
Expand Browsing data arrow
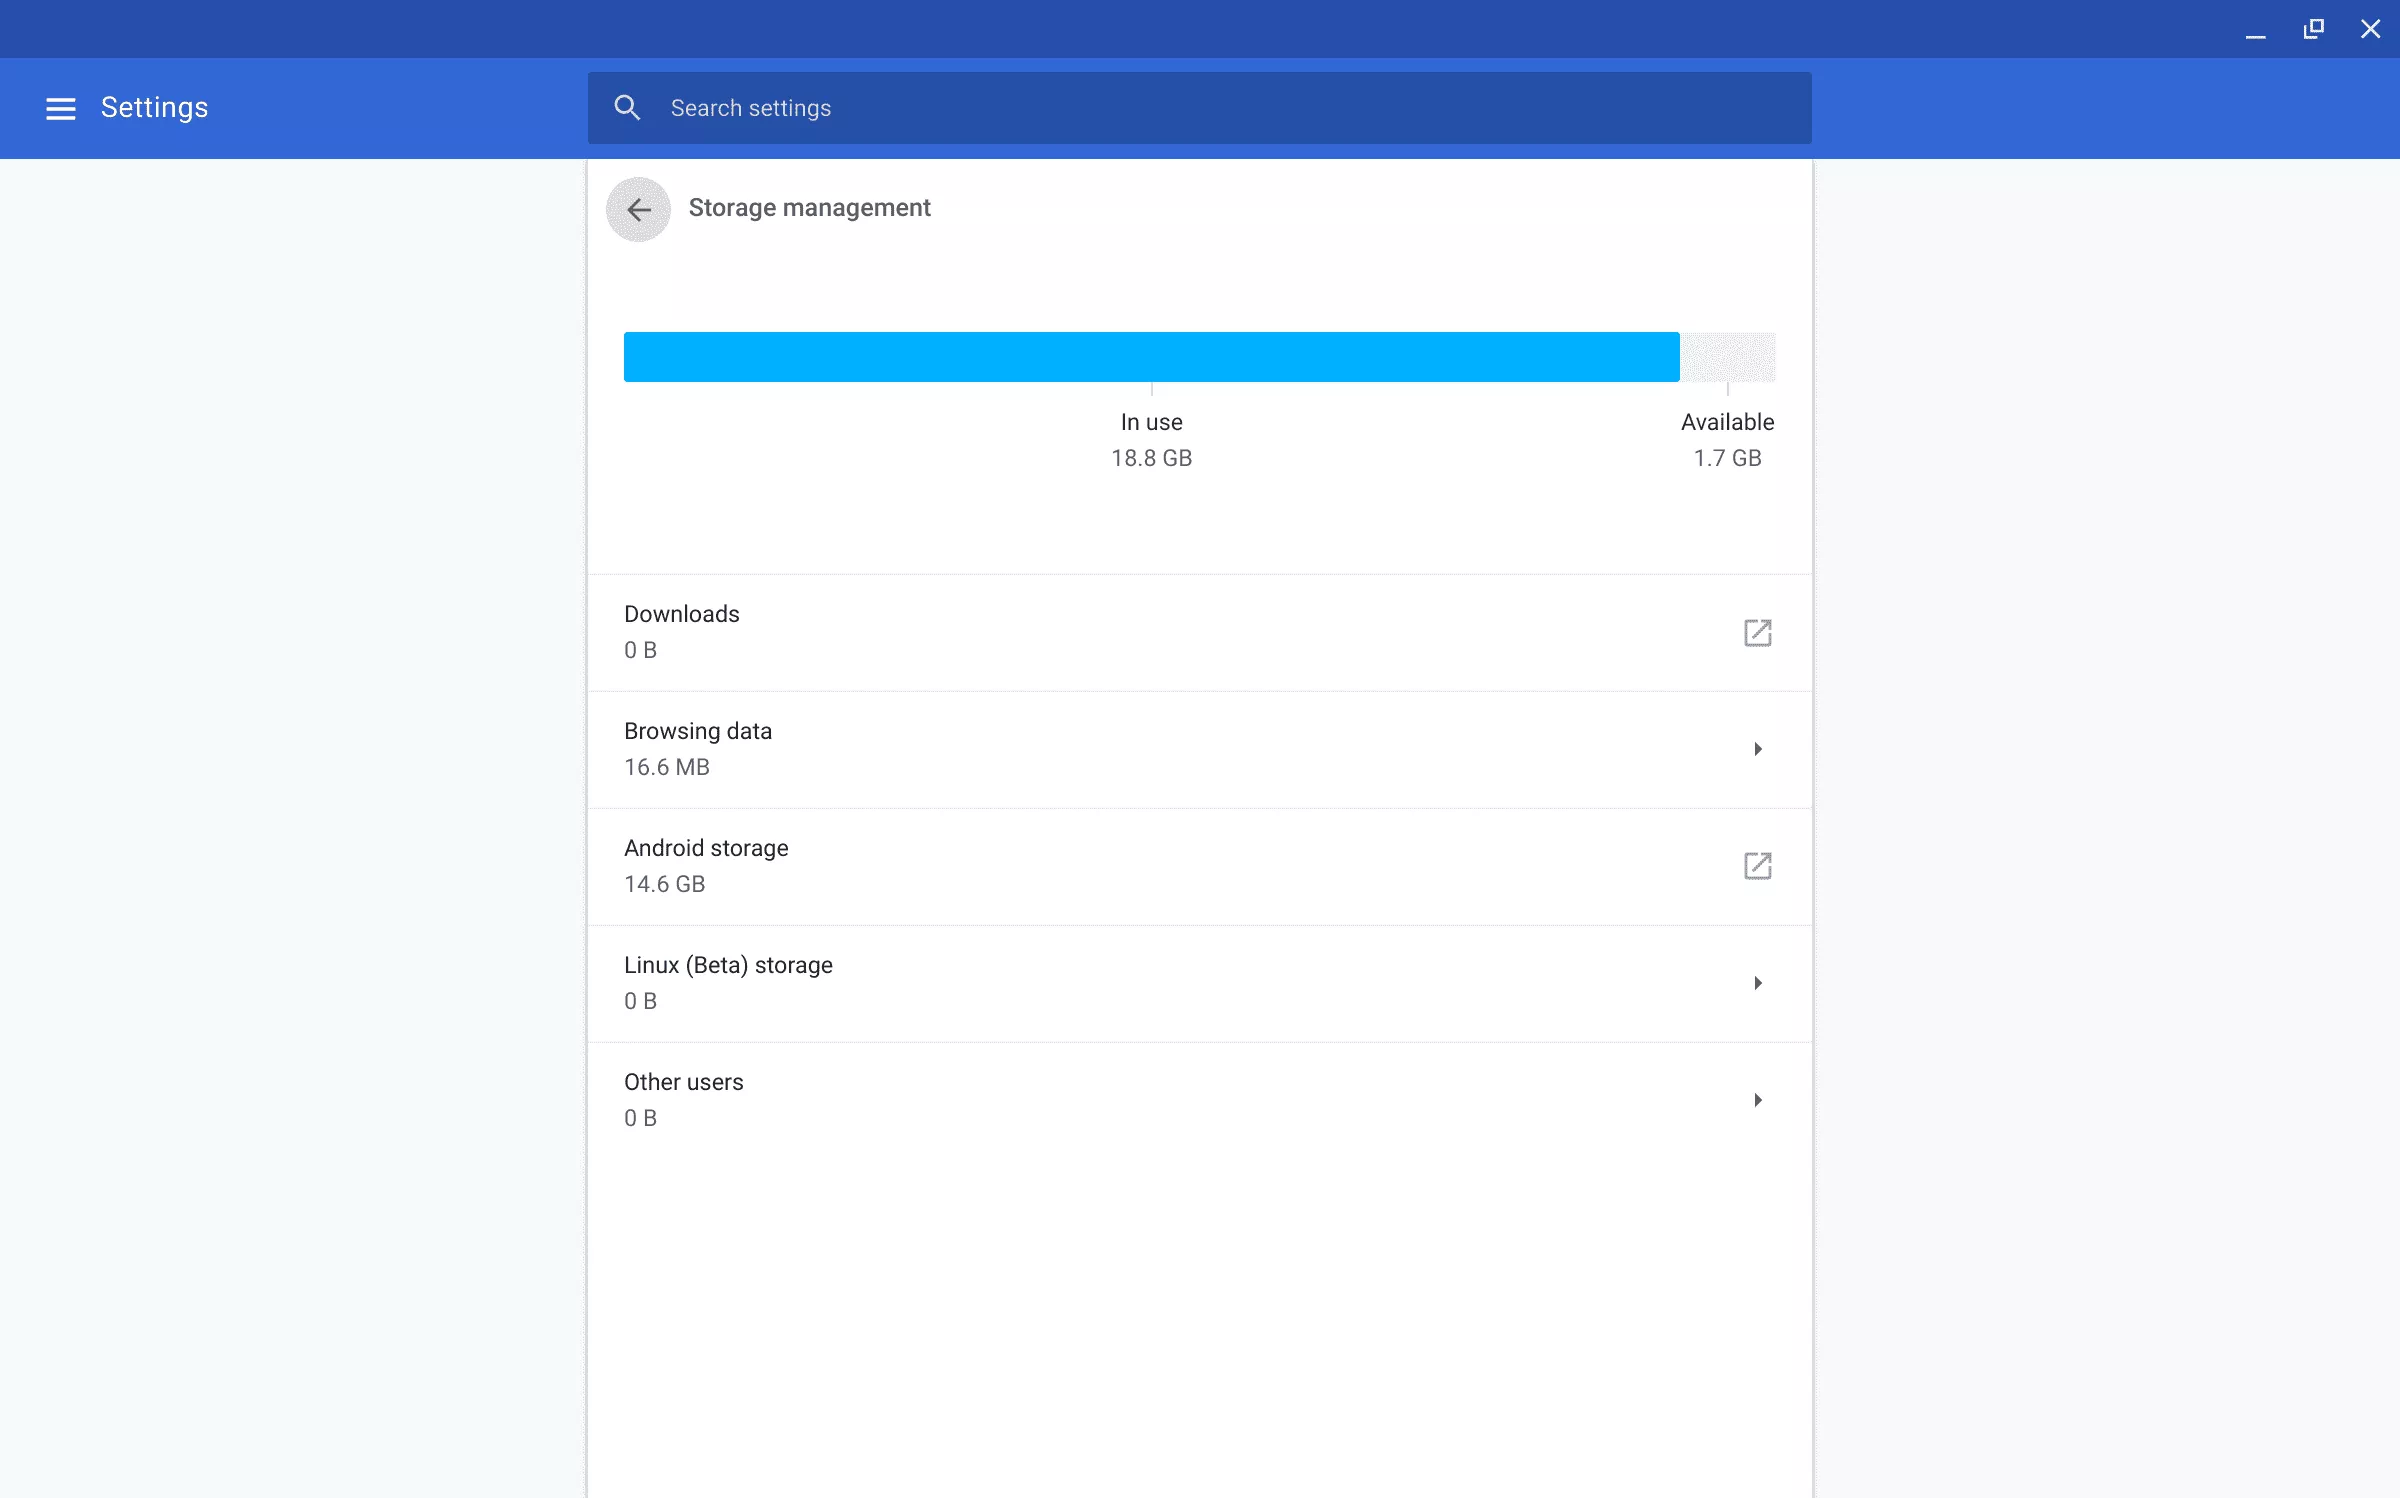coord(1757,749)
